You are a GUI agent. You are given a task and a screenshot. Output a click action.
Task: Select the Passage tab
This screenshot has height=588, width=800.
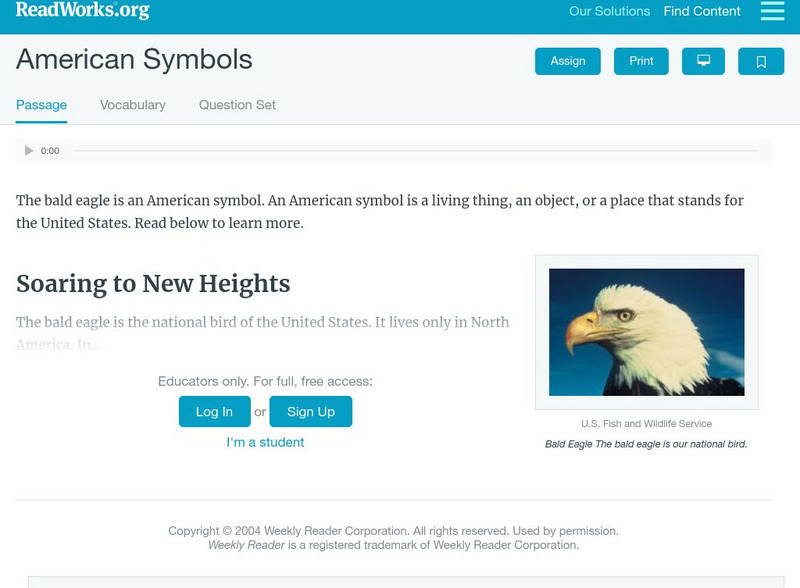(41, 105)
